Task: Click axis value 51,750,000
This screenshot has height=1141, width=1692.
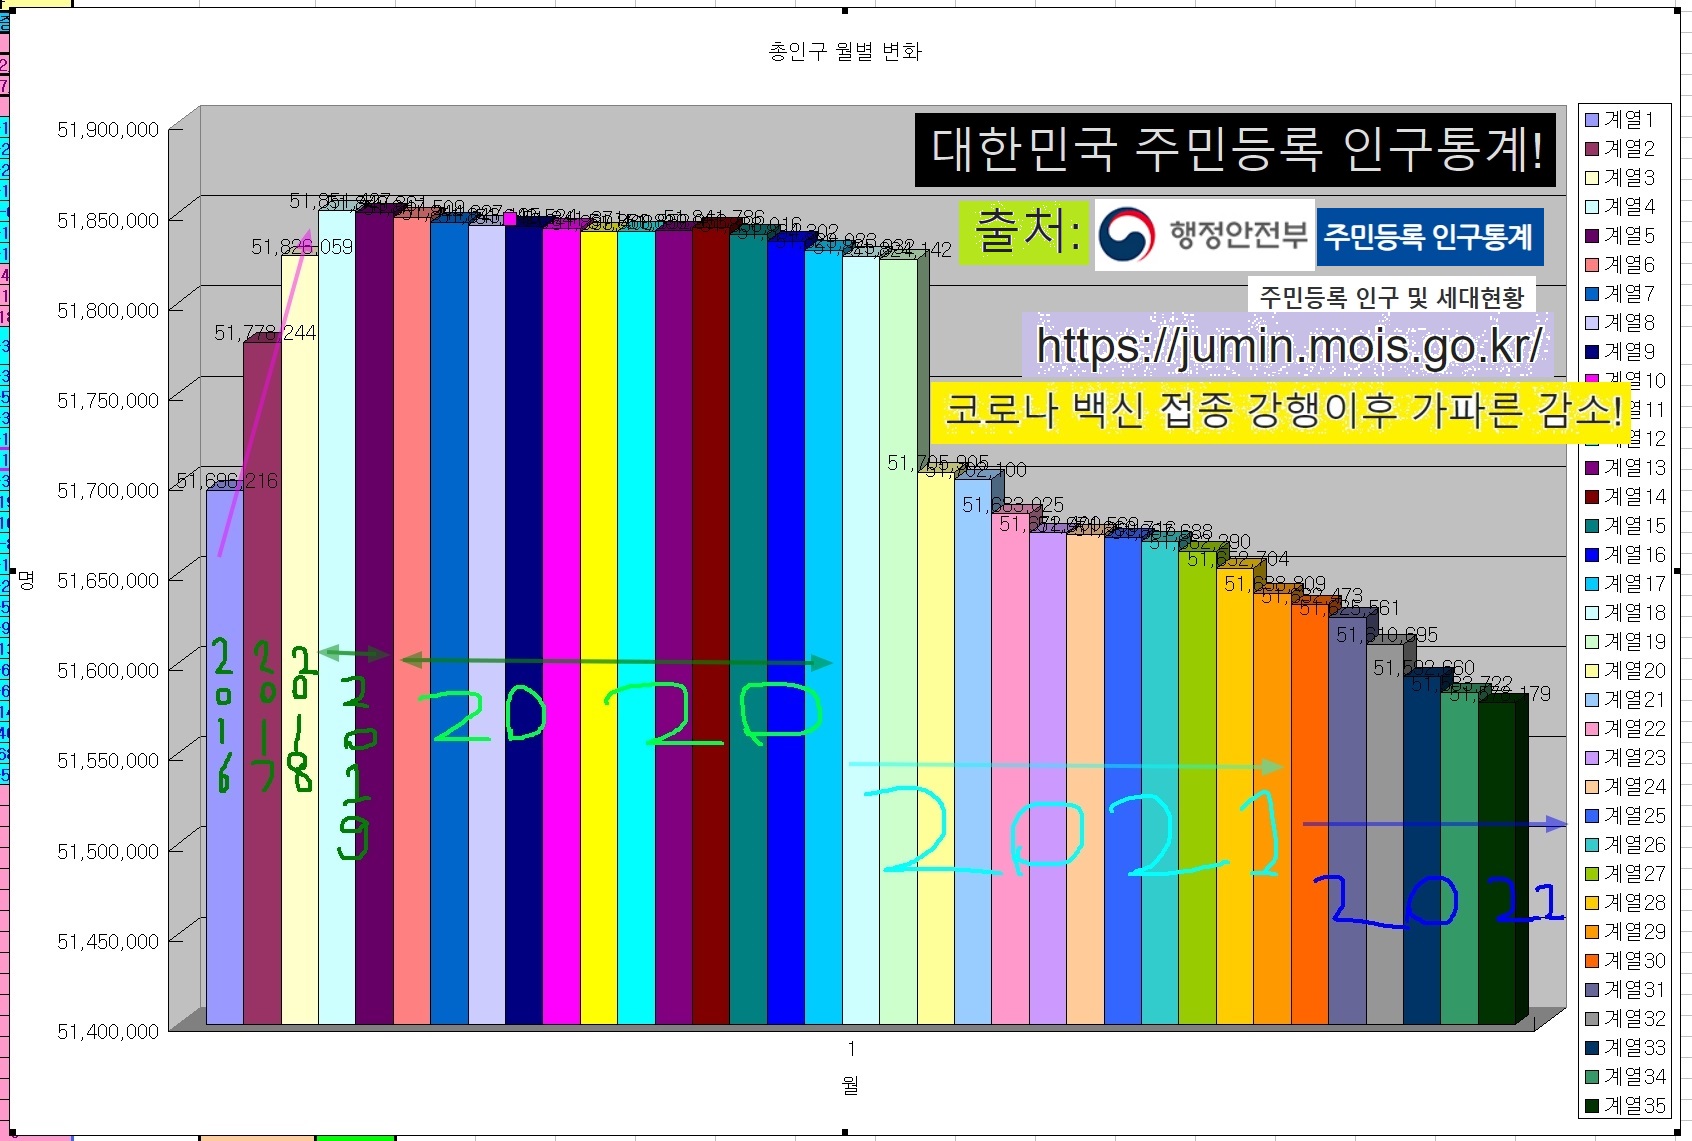Action: pos(108,400)
